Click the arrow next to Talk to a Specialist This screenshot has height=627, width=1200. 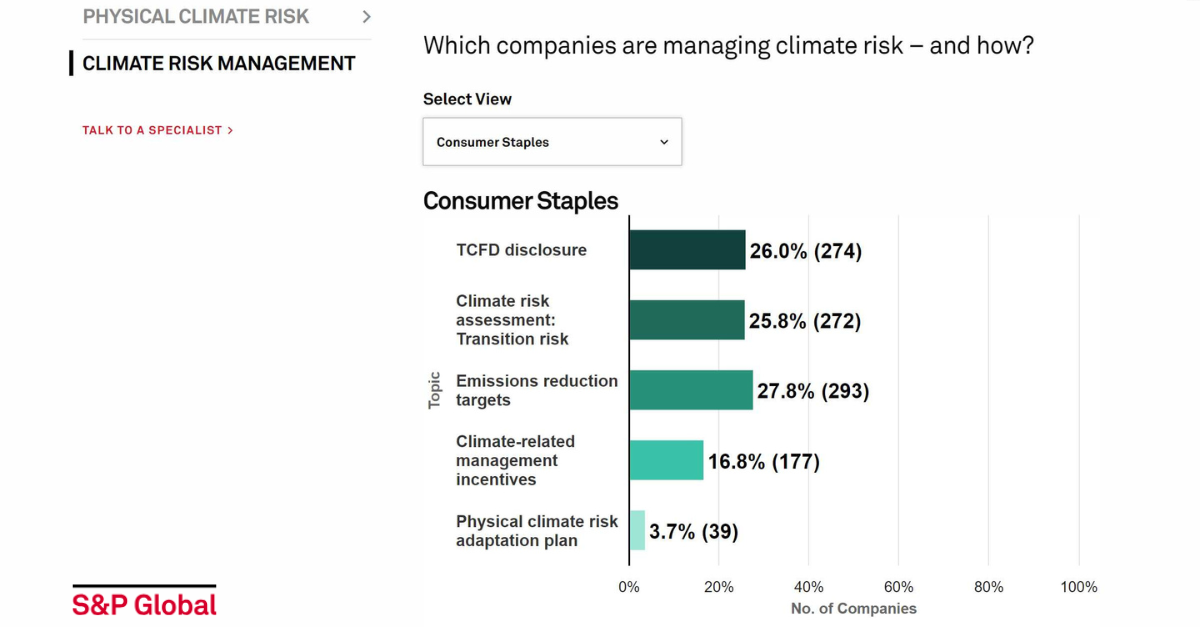tap(230, 130)
